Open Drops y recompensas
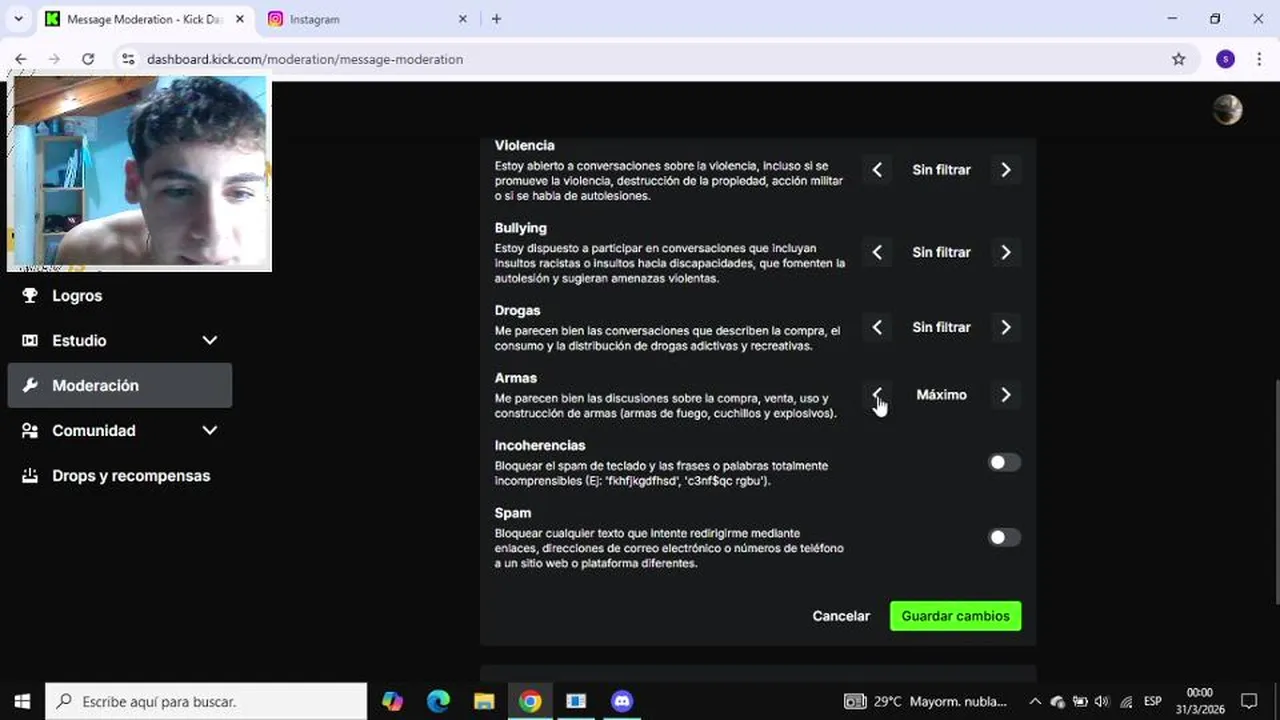 119,476
